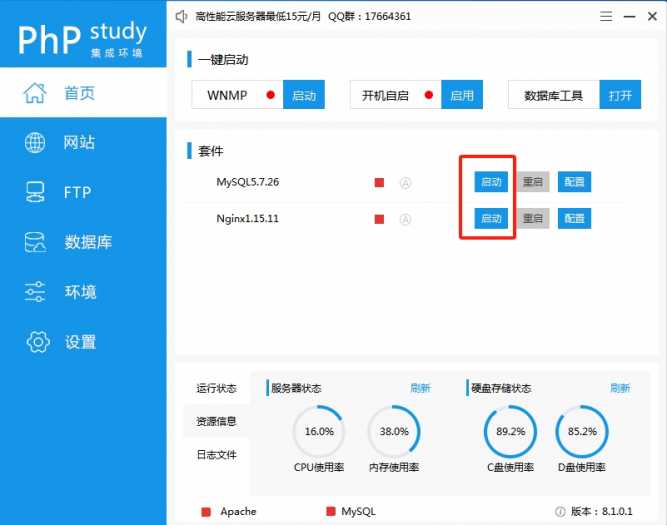Refresh 硬盘存储状态 with 刷新 link
Image resolution: width=667 pixels, height=525 pixels.
[620, 388]
